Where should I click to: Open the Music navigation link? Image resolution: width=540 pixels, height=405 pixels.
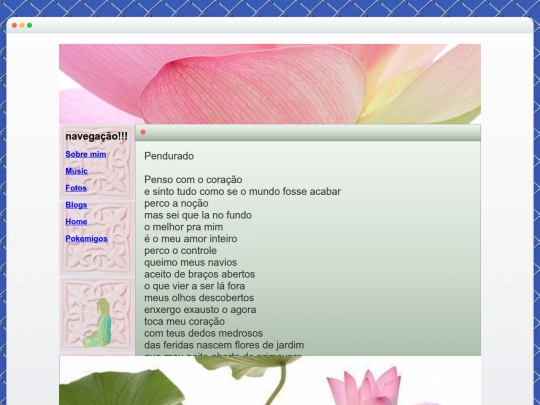coord(76,171)
